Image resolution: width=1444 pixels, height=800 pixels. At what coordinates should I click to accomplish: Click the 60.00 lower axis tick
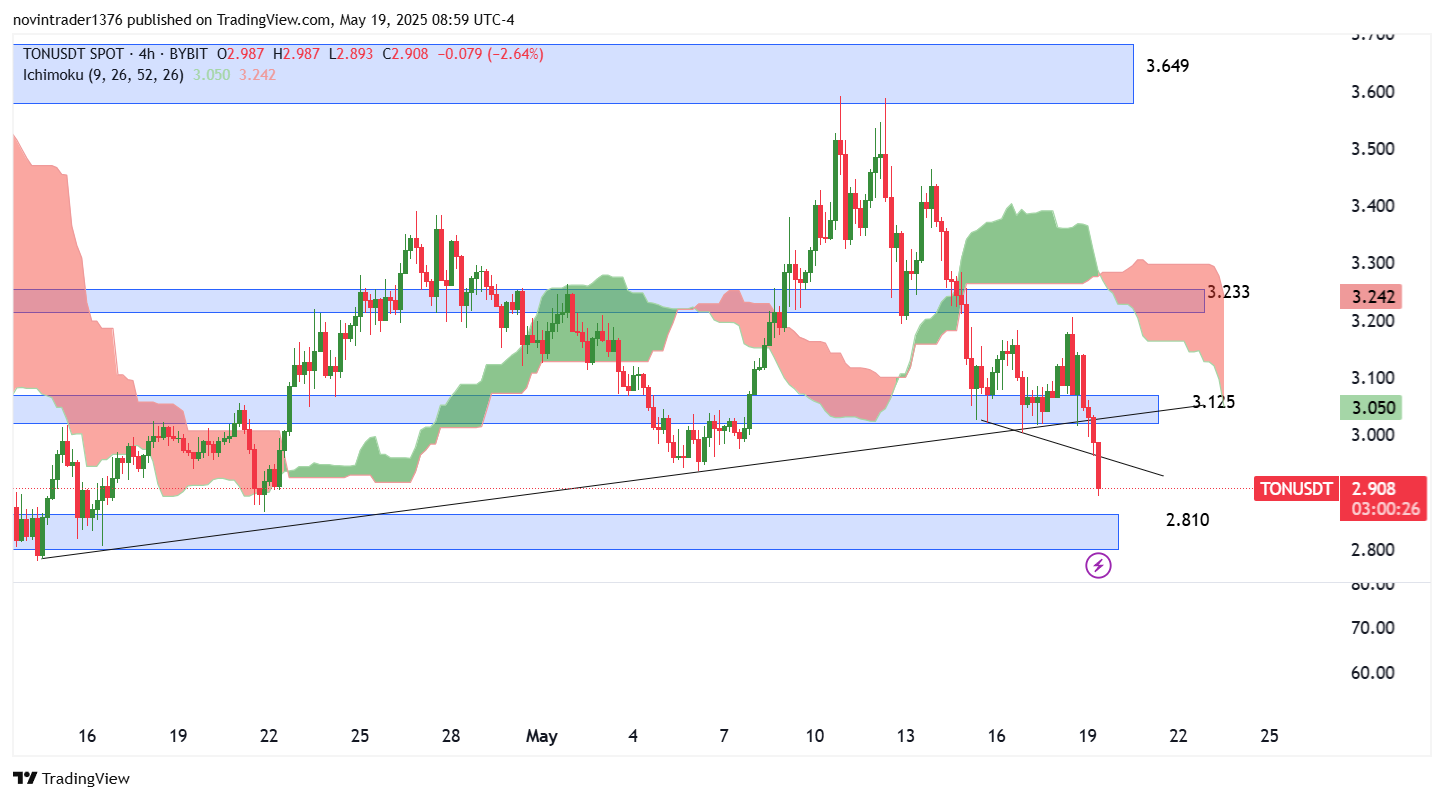(x=1372, y=672)
